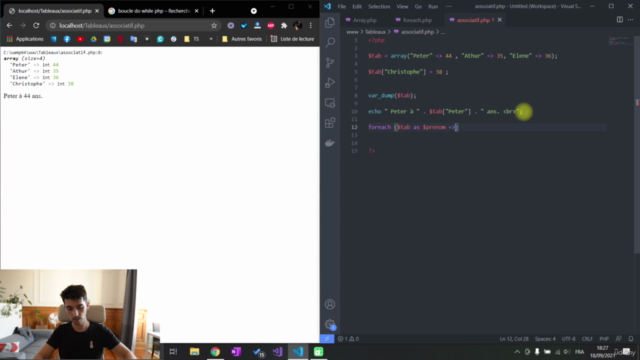
Task: Change the Spaces: 4 indentation setting
Action: click(545, 339)
